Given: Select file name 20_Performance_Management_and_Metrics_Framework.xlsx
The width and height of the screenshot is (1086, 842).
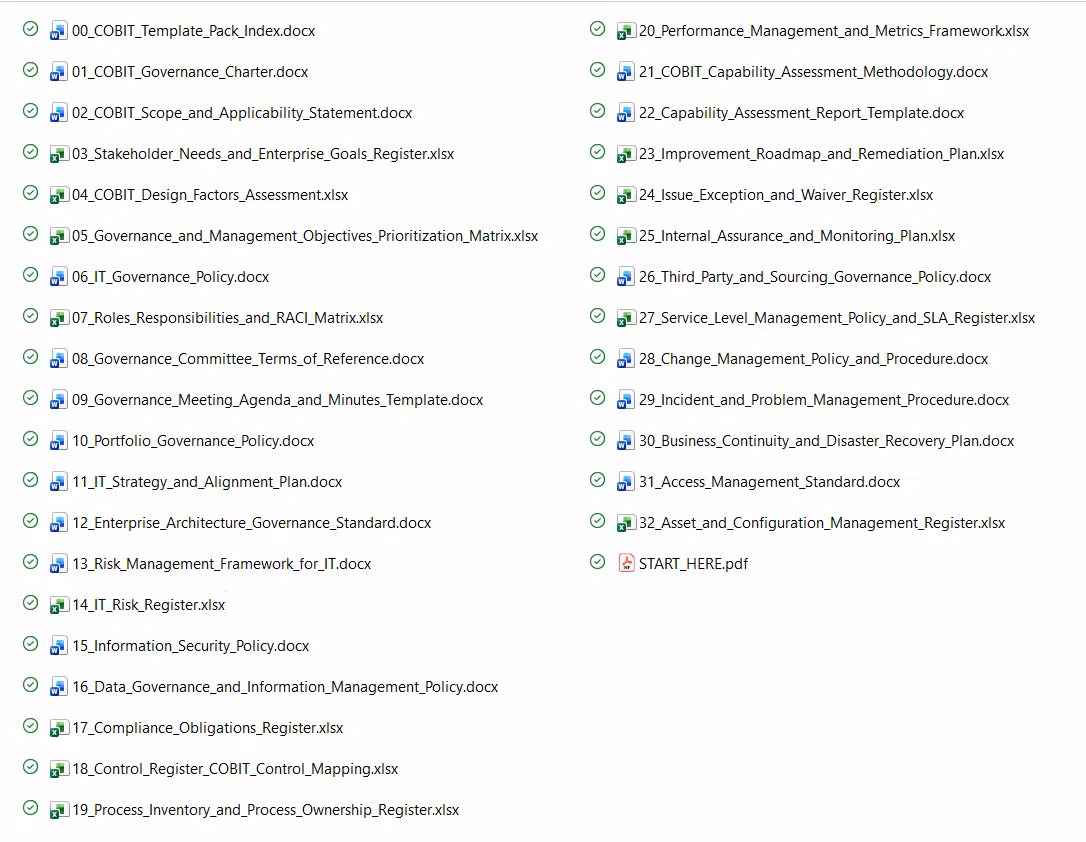Looking at the screenshot, I should click(834, 31).
